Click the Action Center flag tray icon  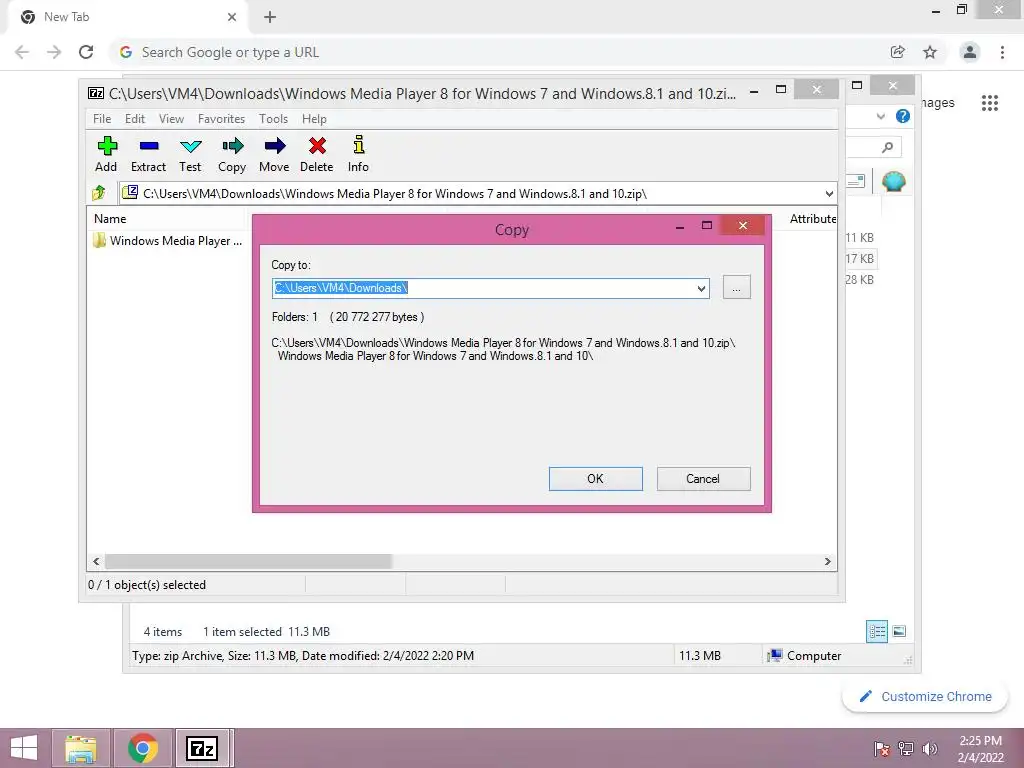(881, 748)
